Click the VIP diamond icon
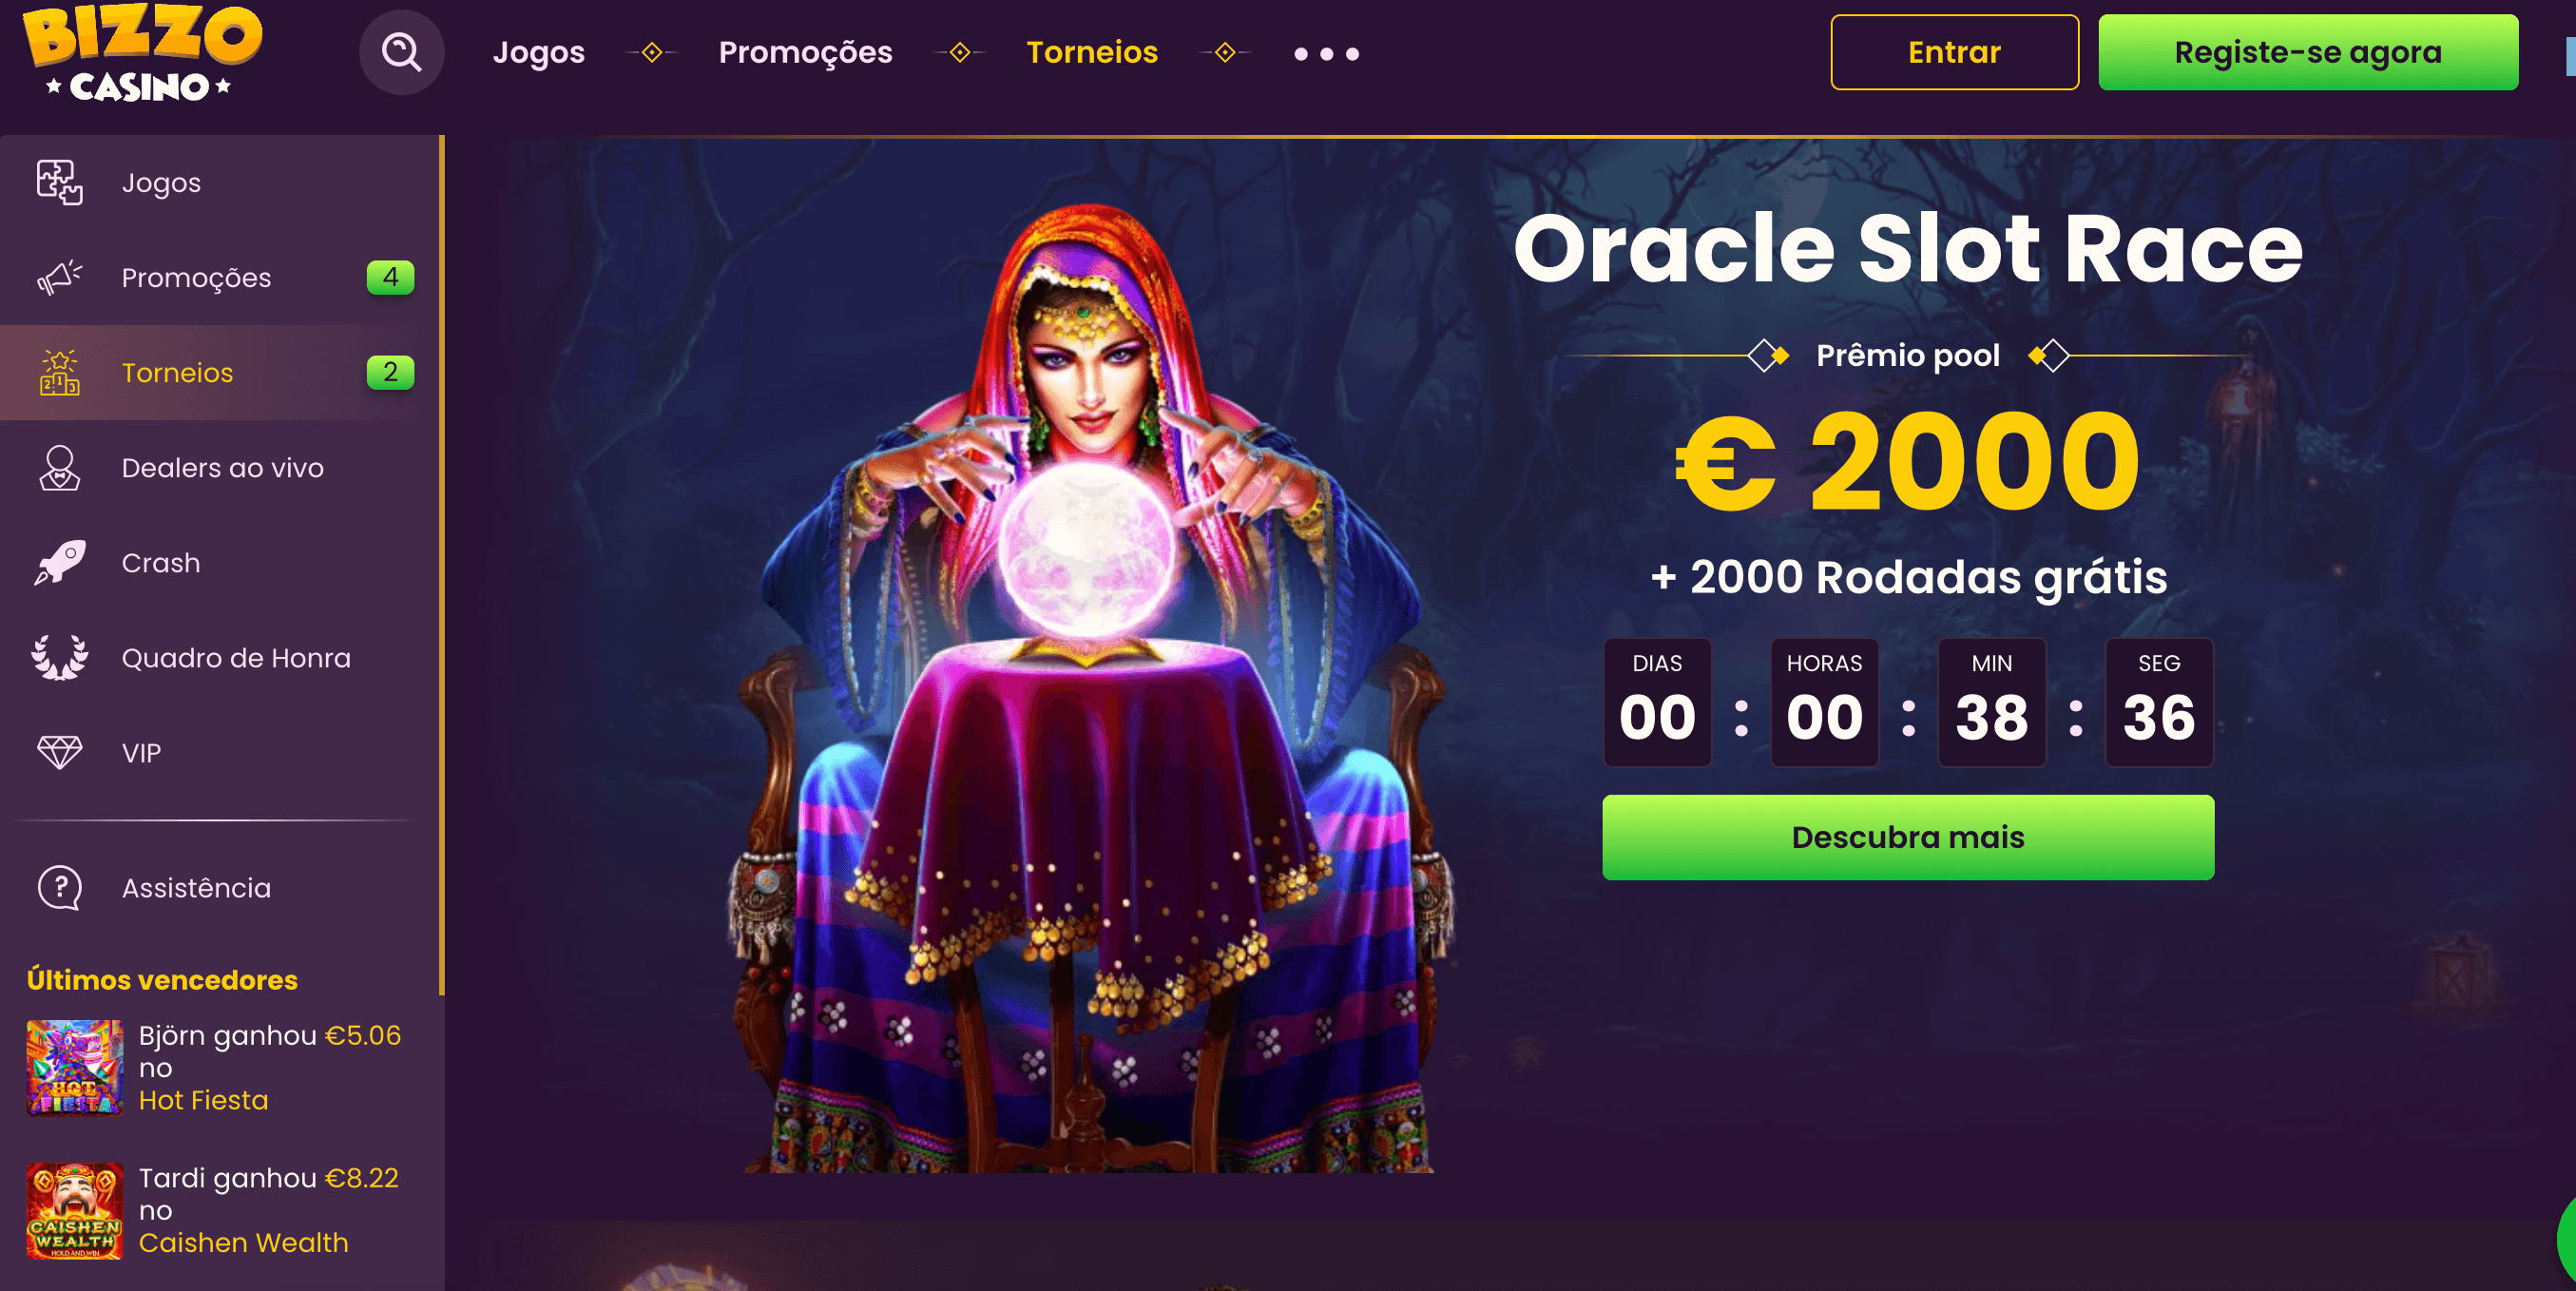 point(60,753)
